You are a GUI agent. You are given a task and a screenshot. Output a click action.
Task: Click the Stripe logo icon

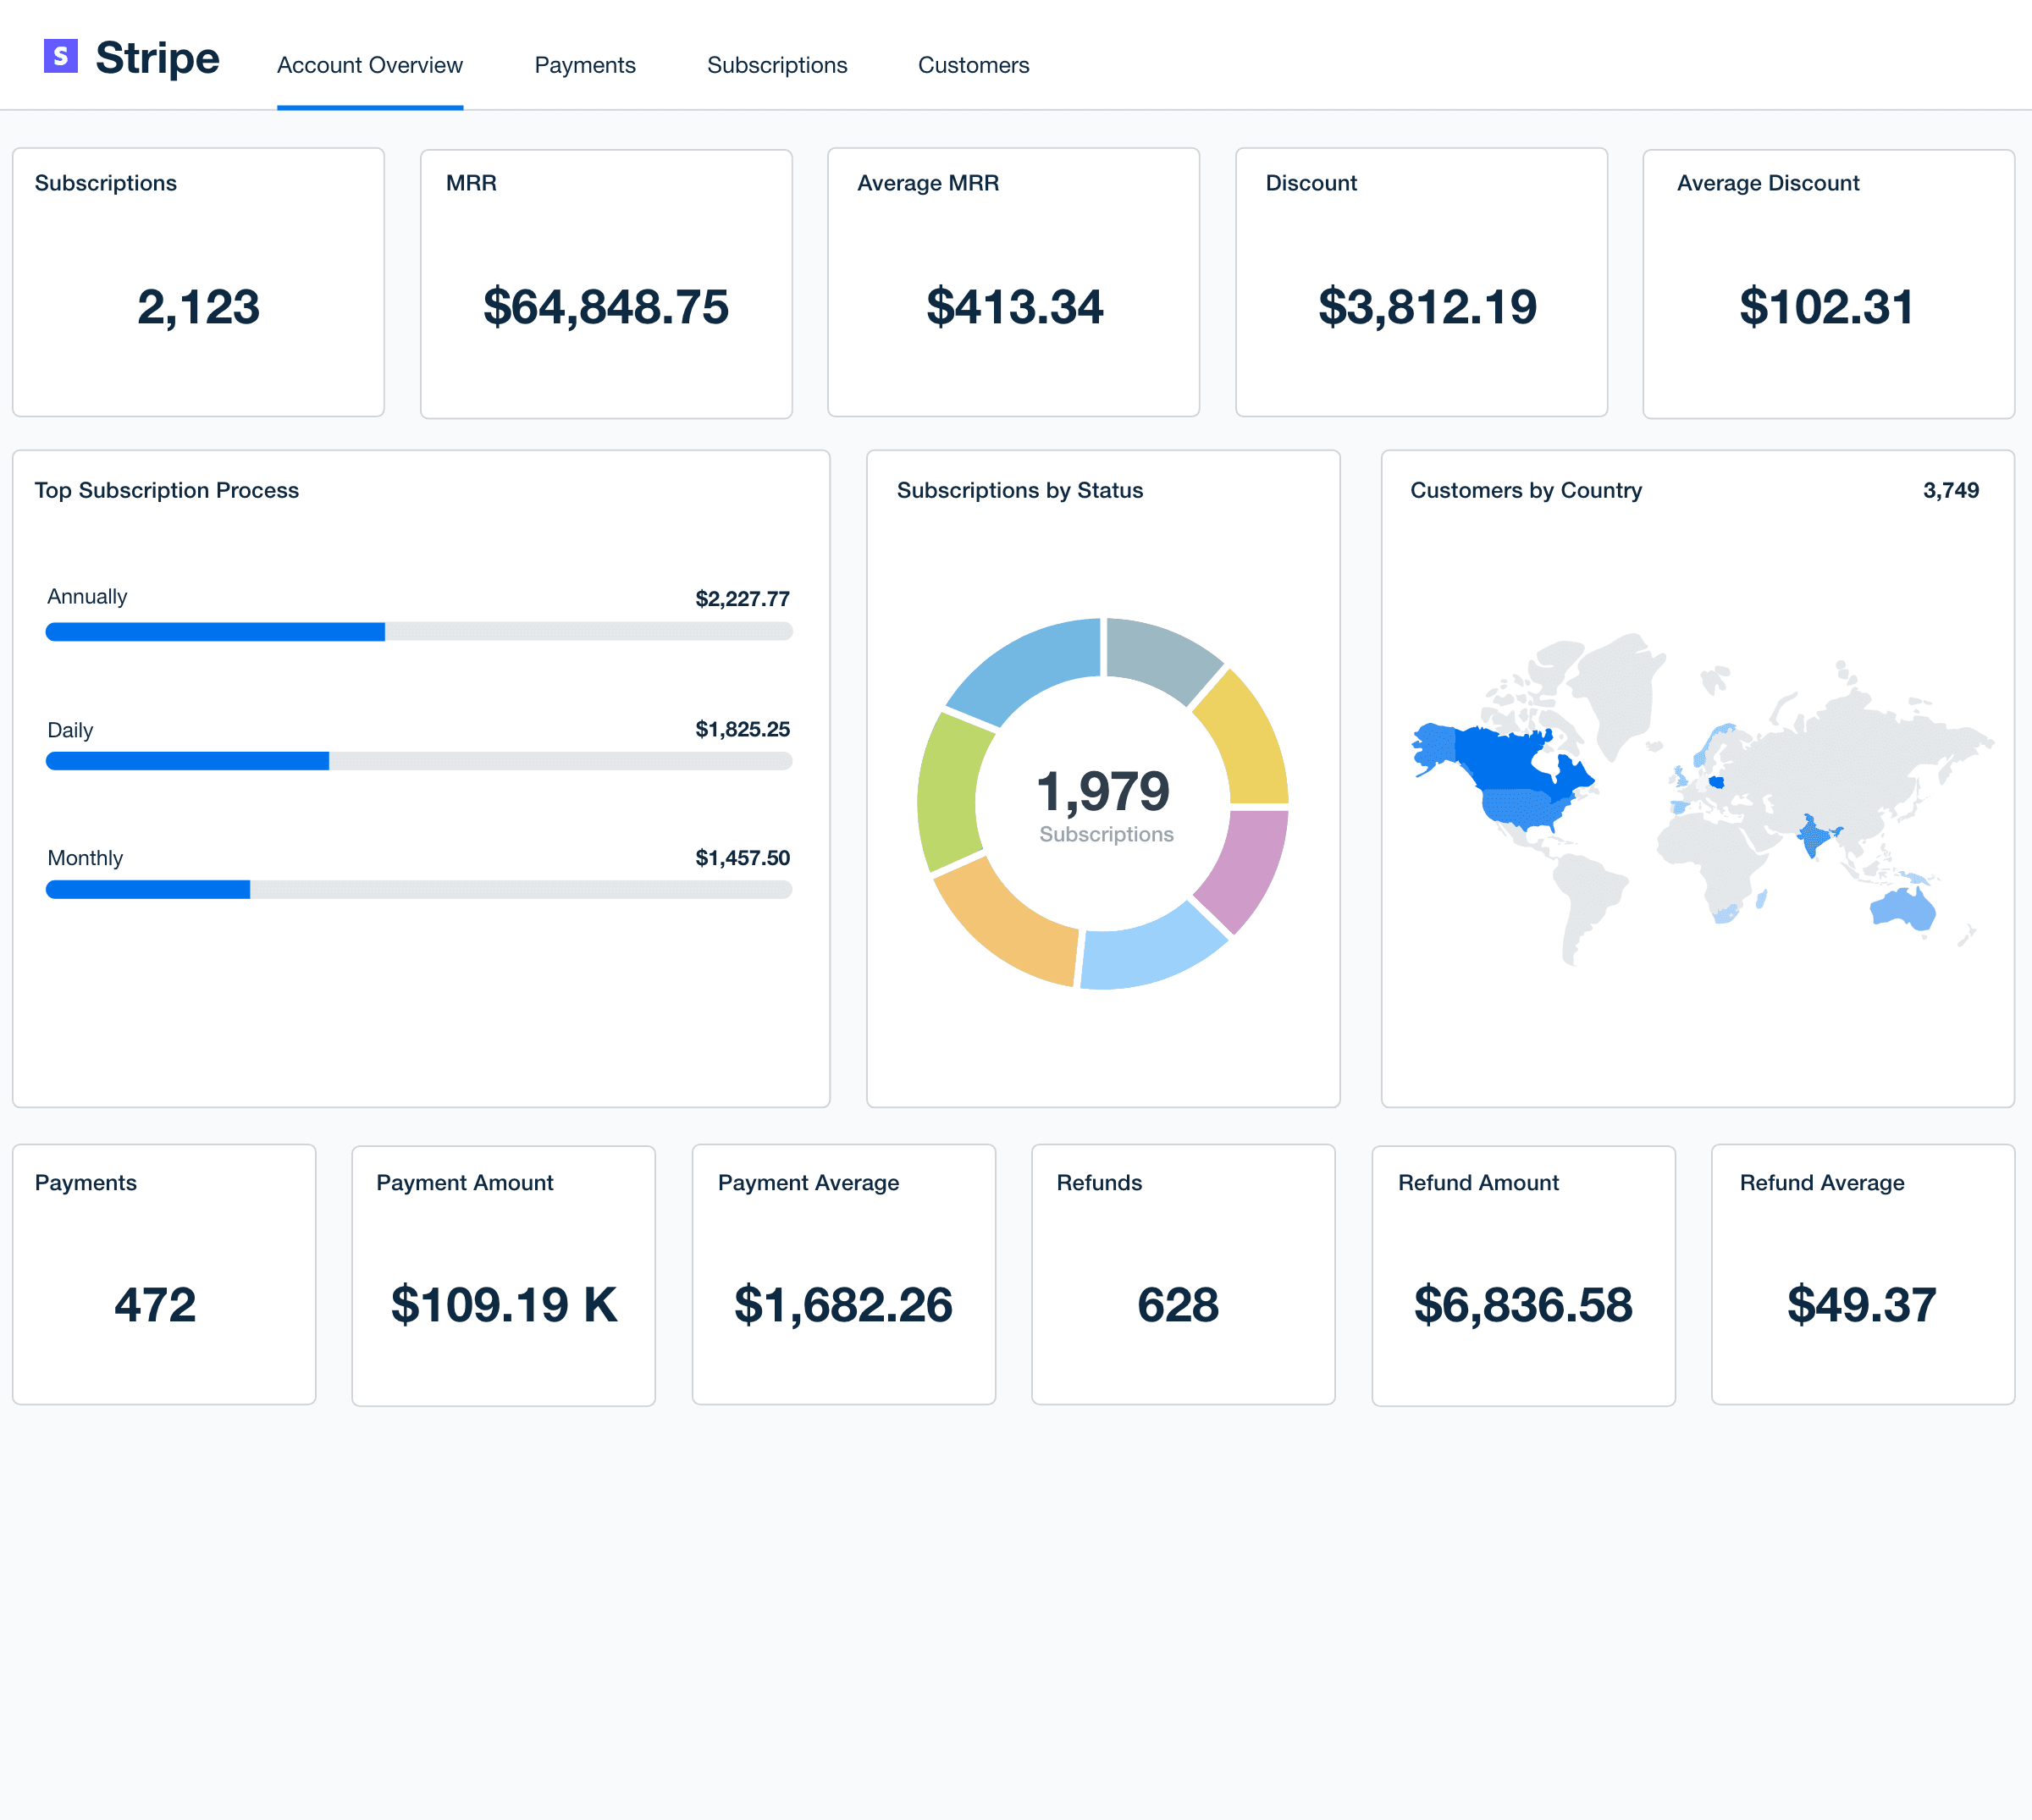coord(61,56)
